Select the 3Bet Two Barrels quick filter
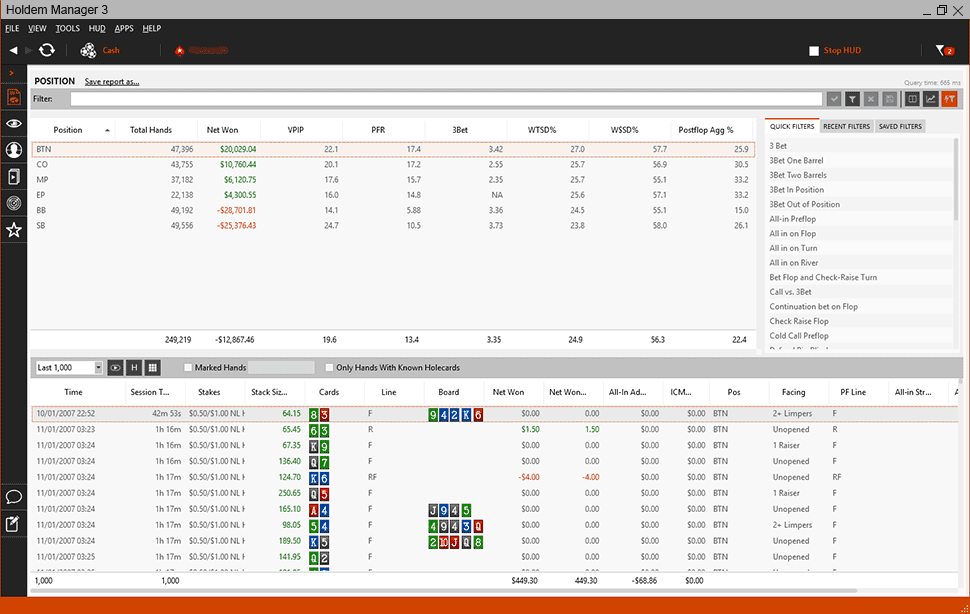This screenshot has height=614, width=970. (798, 175)
